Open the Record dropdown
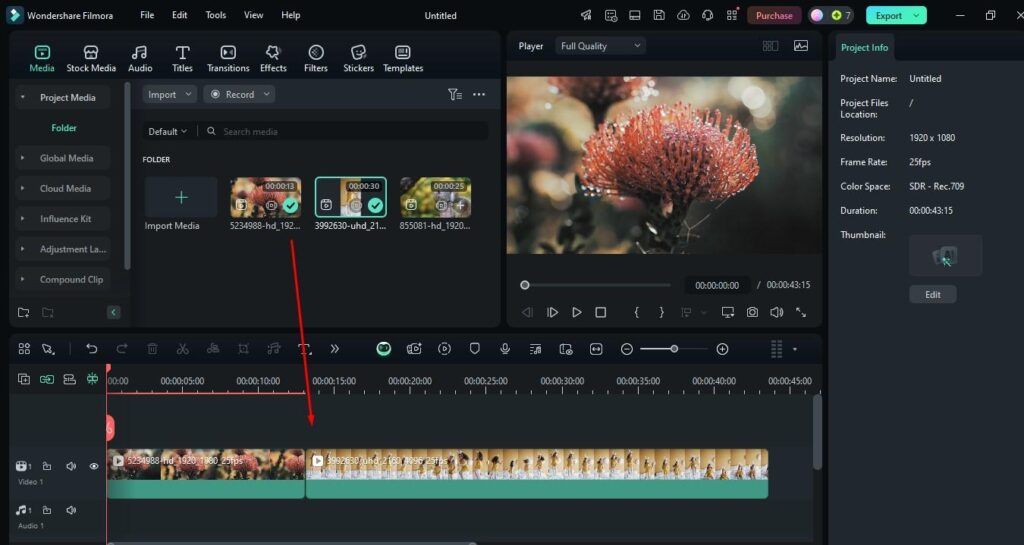Image resolution: width=1024 pixels, height=545 pixels. click(x=239, y=95)
